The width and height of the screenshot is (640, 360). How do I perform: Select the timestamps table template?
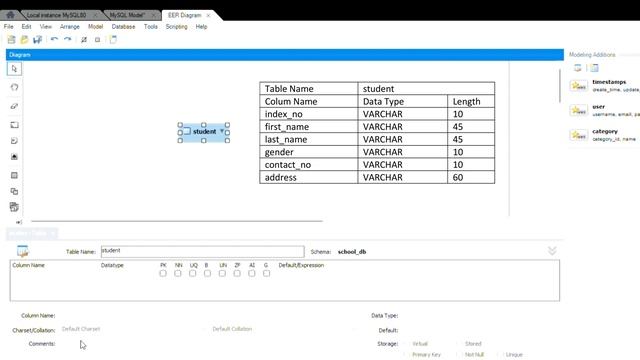[605, 86]
